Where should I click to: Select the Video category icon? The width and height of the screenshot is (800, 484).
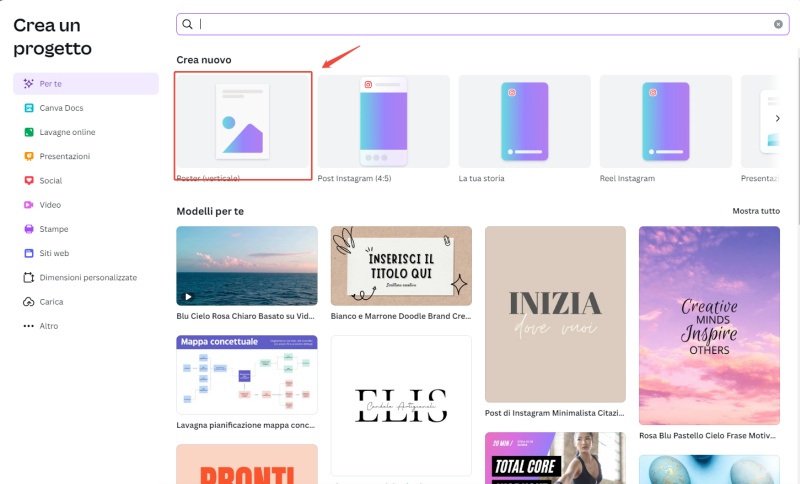pos(29,204)
